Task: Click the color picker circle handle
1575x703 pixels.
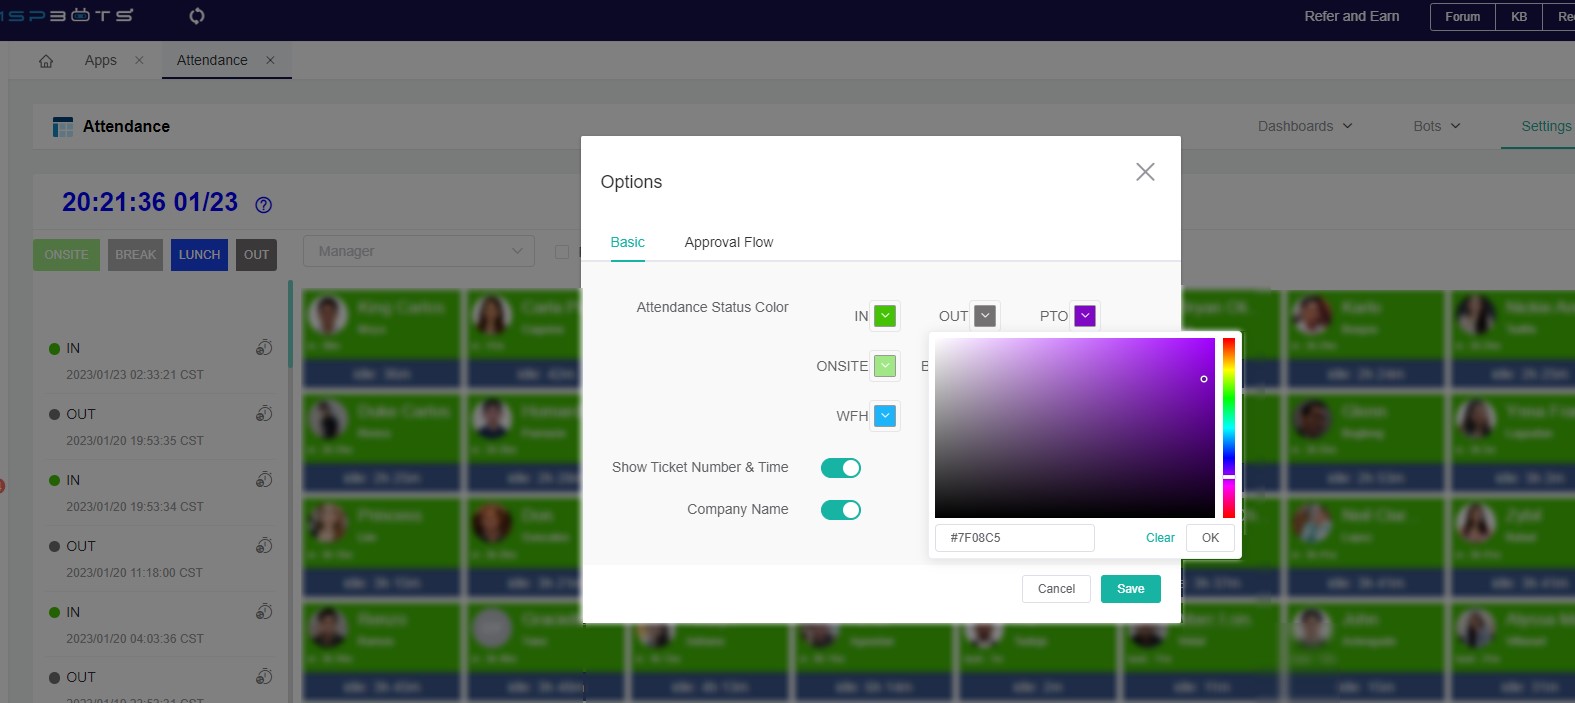Action: point(1204,379)
